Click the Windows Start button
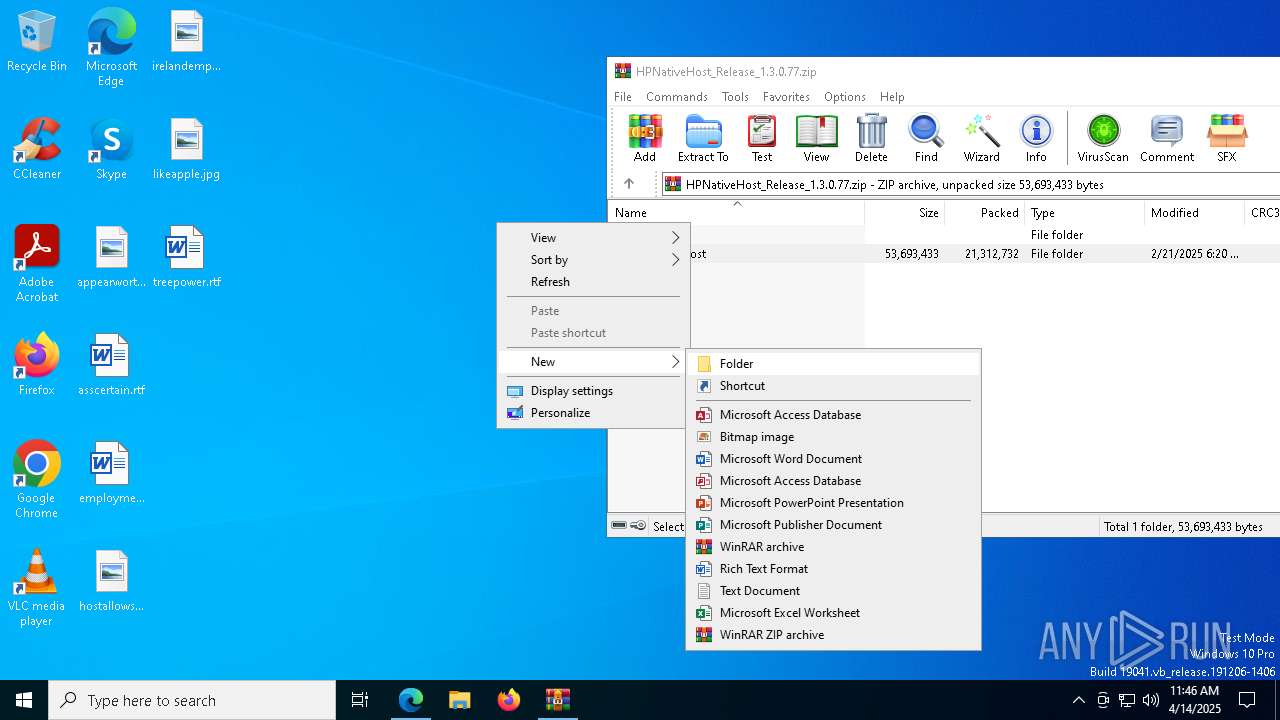Viewport: 1280px width, 720px height. click(x=24, y=700)
